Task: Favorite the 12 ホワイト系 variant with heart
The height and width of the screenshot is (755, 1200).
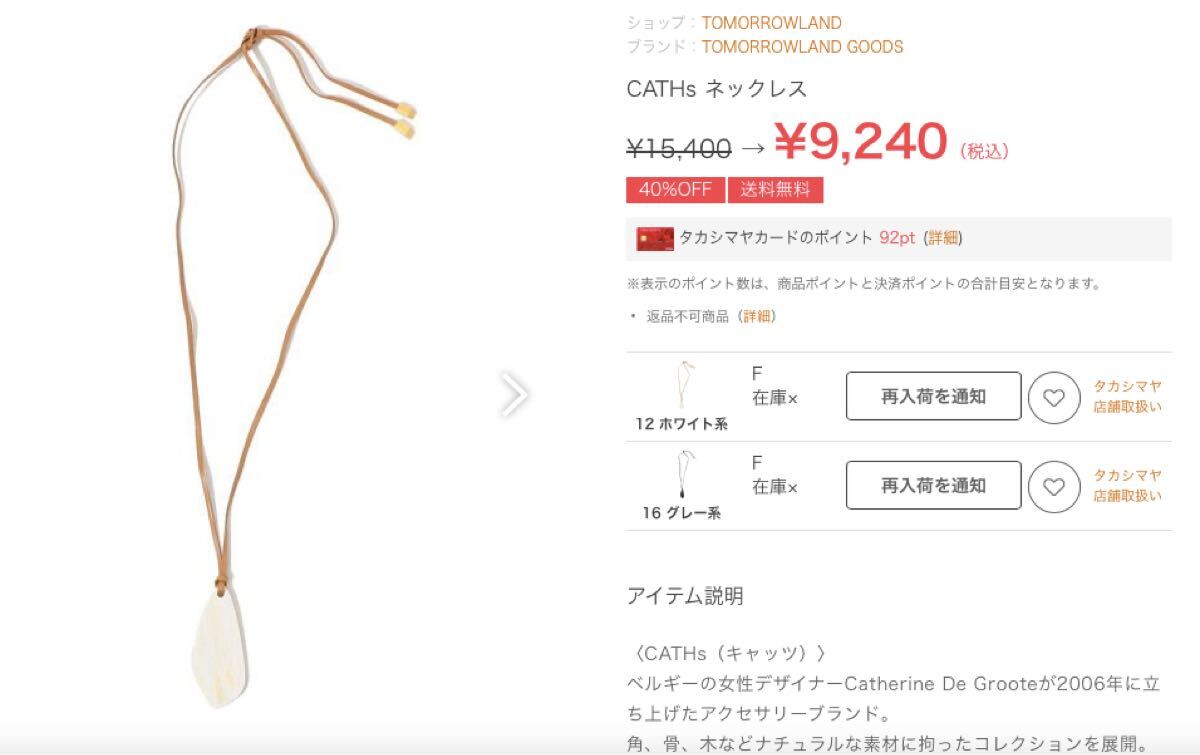Action: (x=1054, y=398)
